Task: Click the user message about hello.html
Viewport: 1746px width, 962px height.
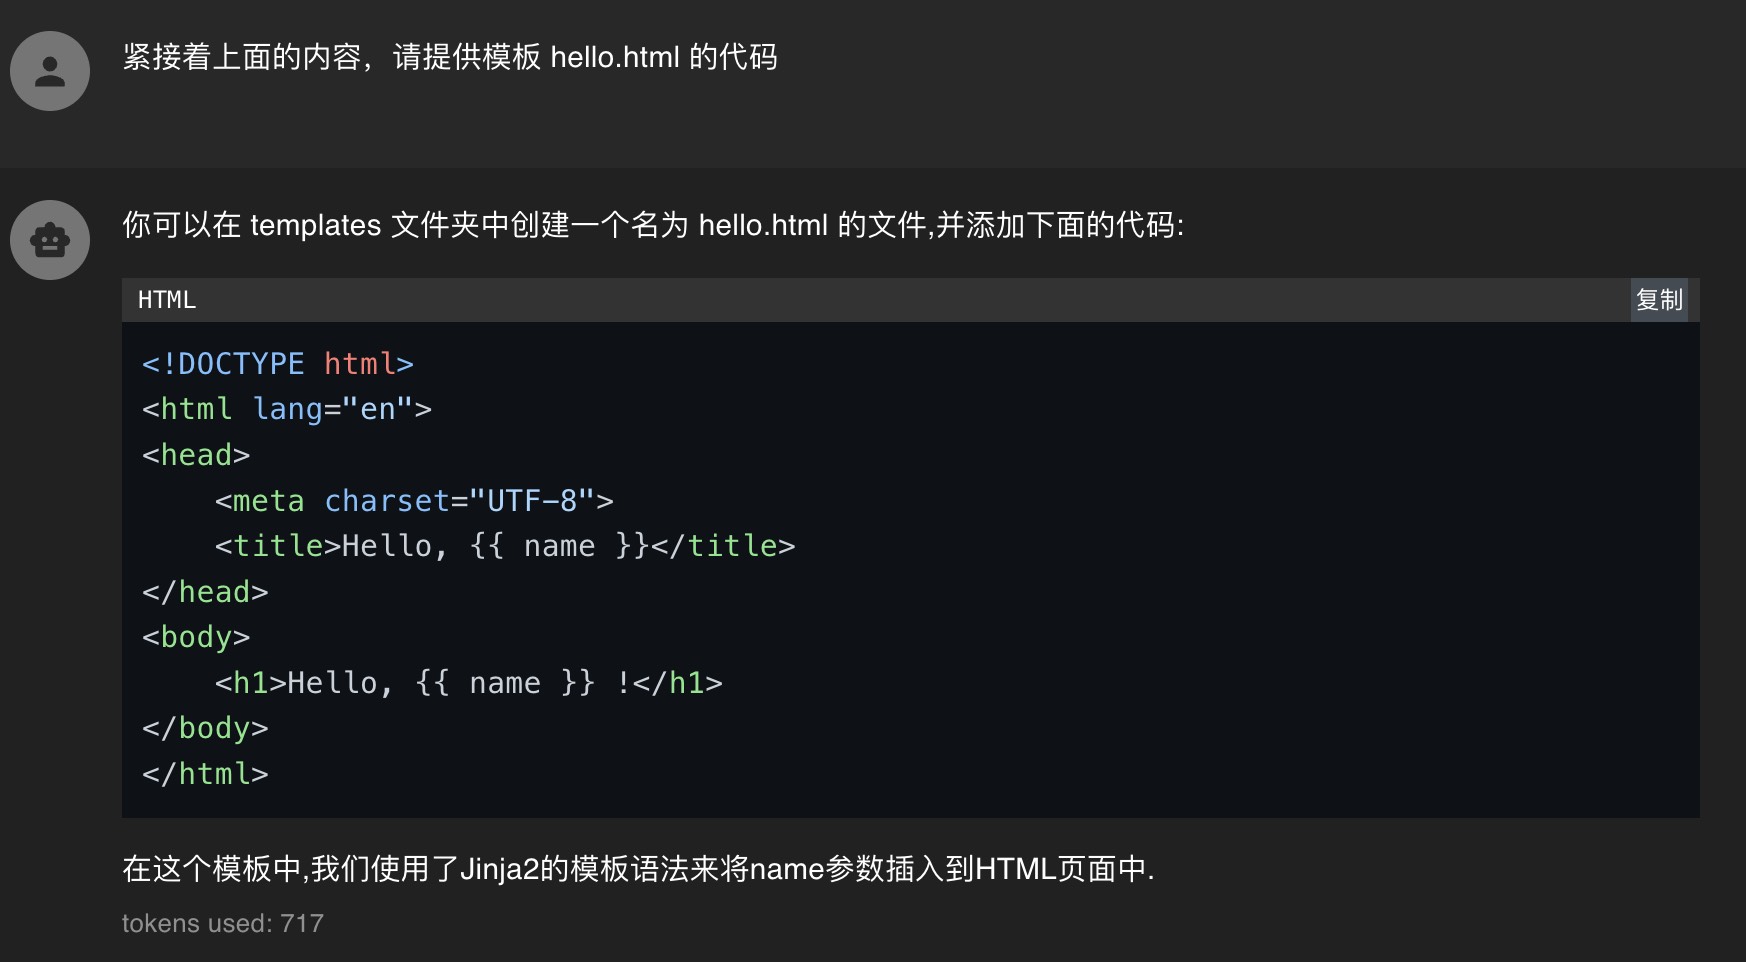Action: tap(450, 57)
